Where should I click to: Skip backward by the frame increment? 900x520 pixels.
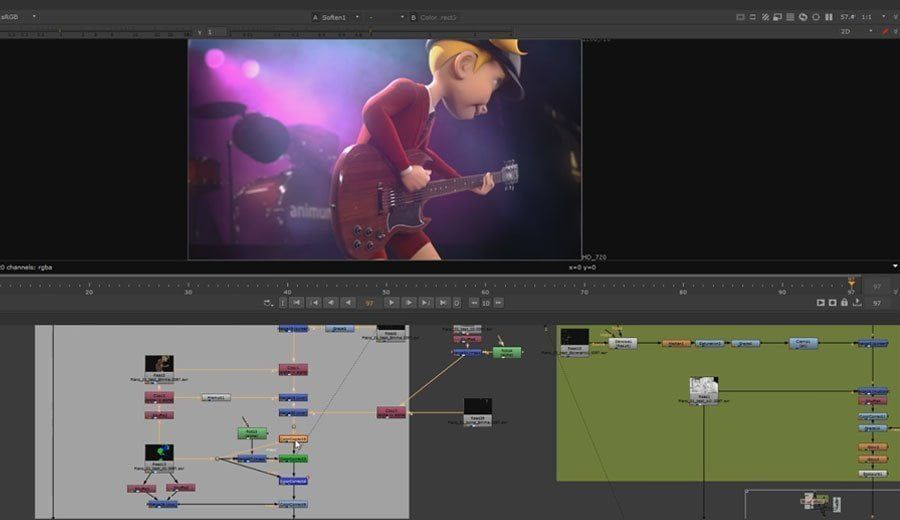coord(474,302)
